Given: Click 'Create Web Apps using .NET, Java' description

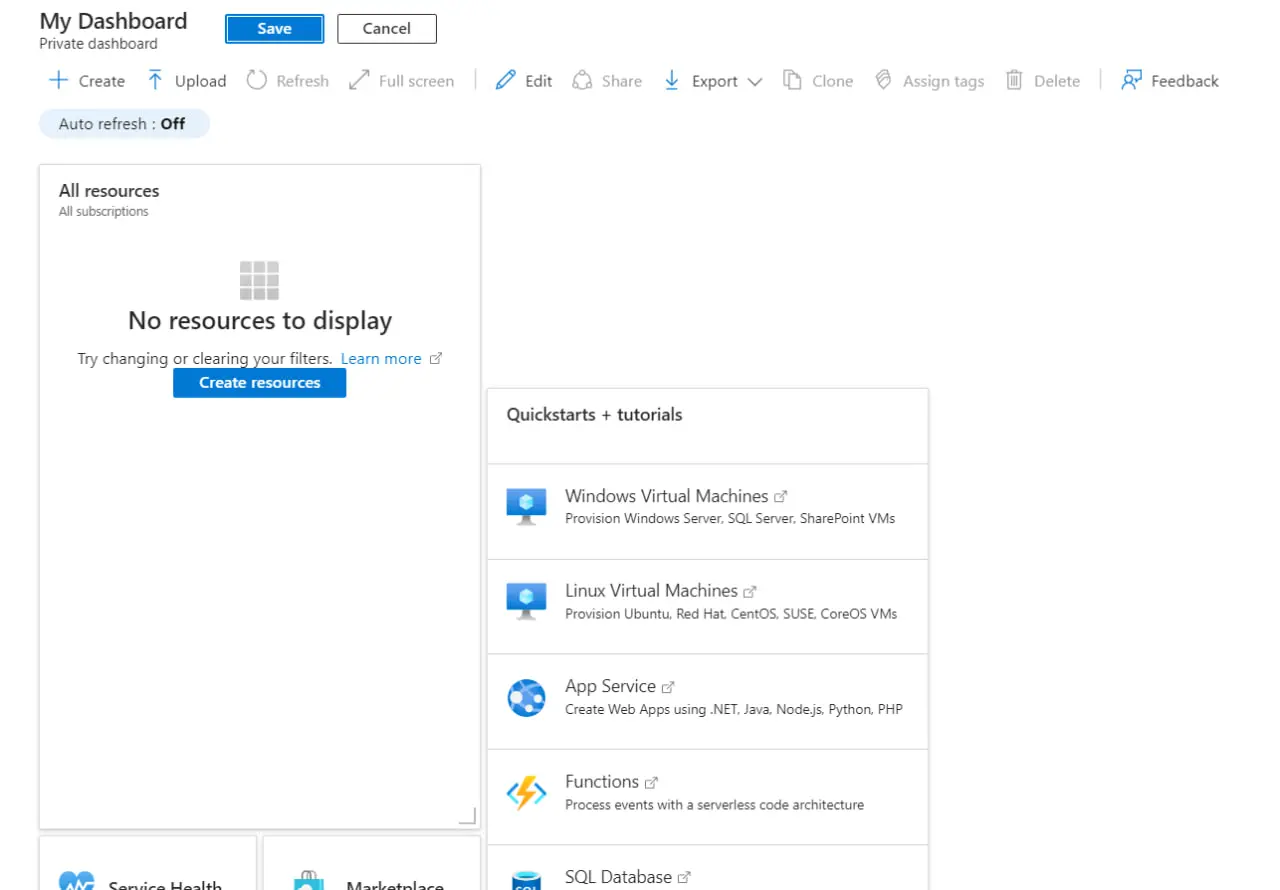Looking at the screenshot, I should coord(733,710).
